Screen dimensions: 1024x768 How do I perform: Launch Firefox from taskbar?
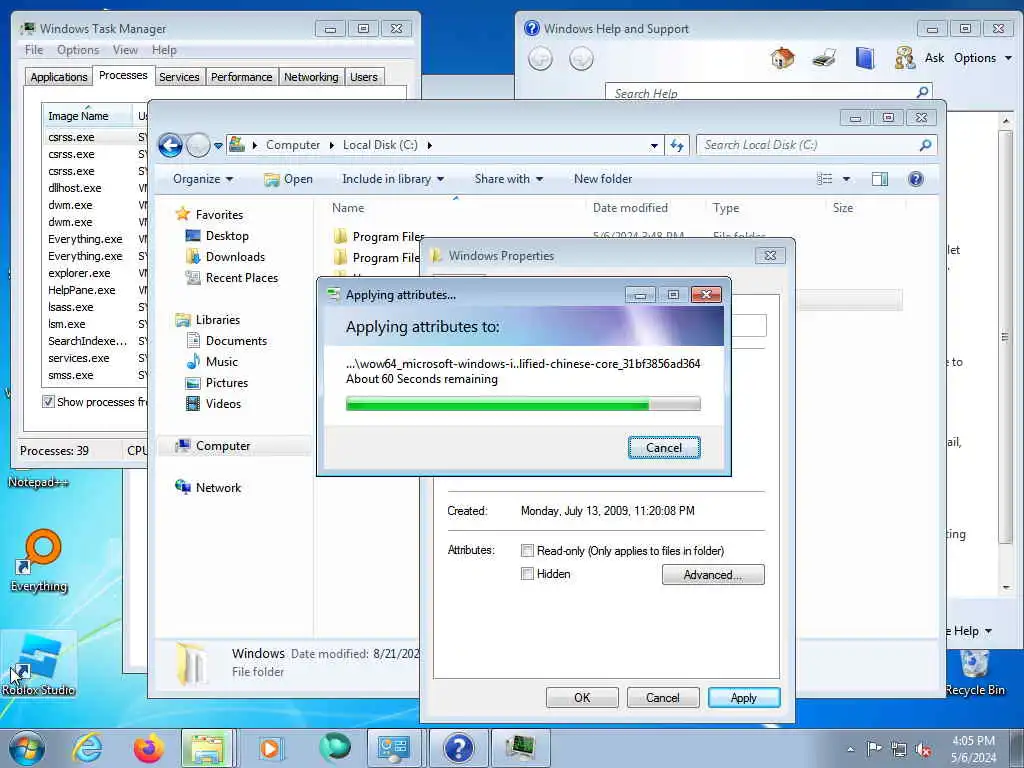click(149, 748)
